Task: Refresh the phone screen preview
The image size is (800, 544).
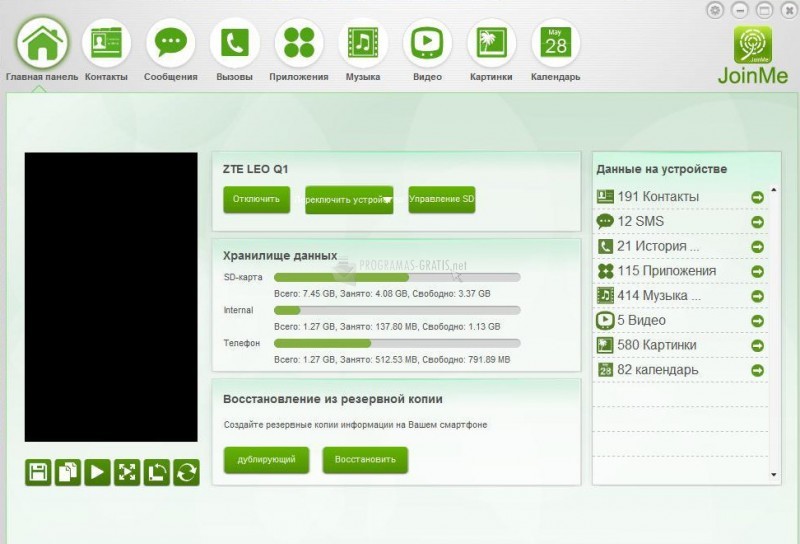Action: 186,472
